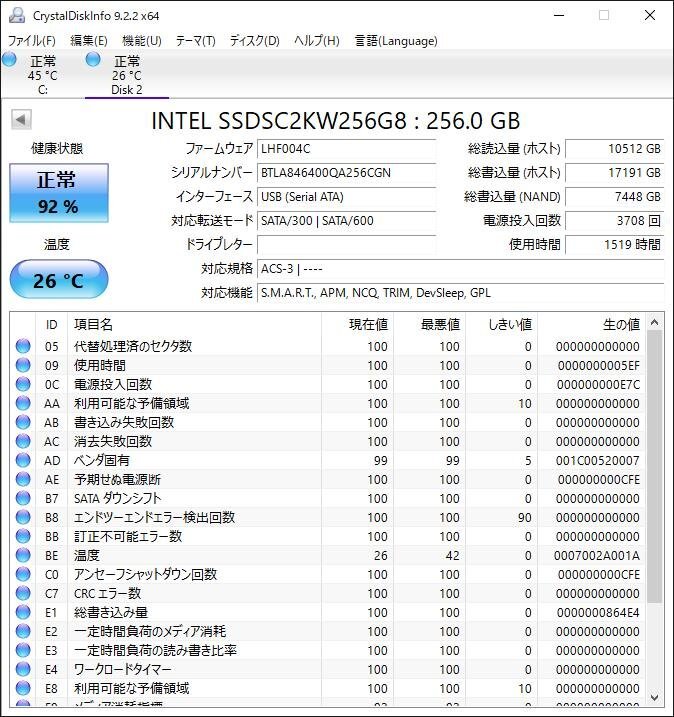Viewport: 674px width, 717px height.
Task: Click the status icon for ID E1 row
Action: pyautogui.click(x=23, y=612)
